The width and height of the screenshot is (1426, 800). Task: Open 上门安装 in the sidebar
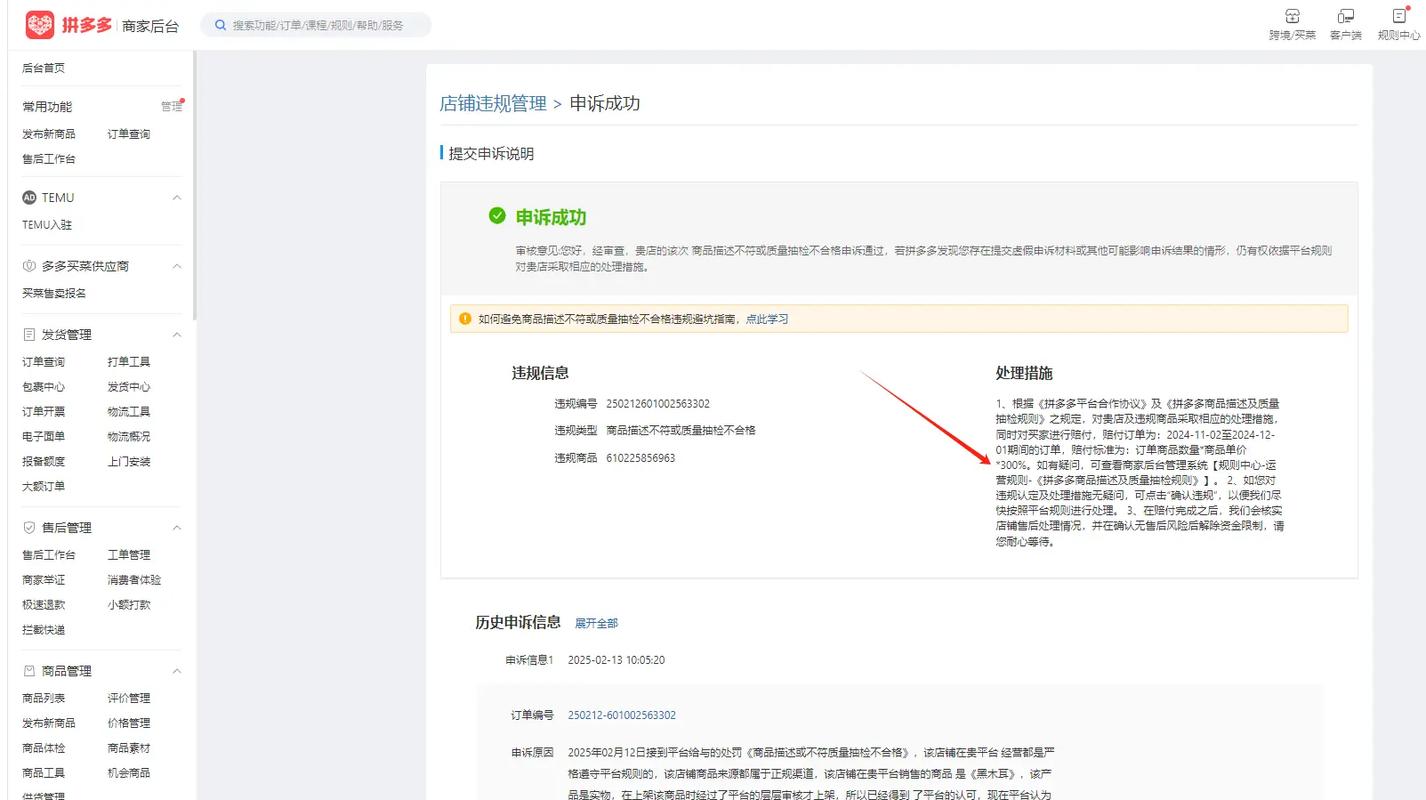[x=129, y=462]
